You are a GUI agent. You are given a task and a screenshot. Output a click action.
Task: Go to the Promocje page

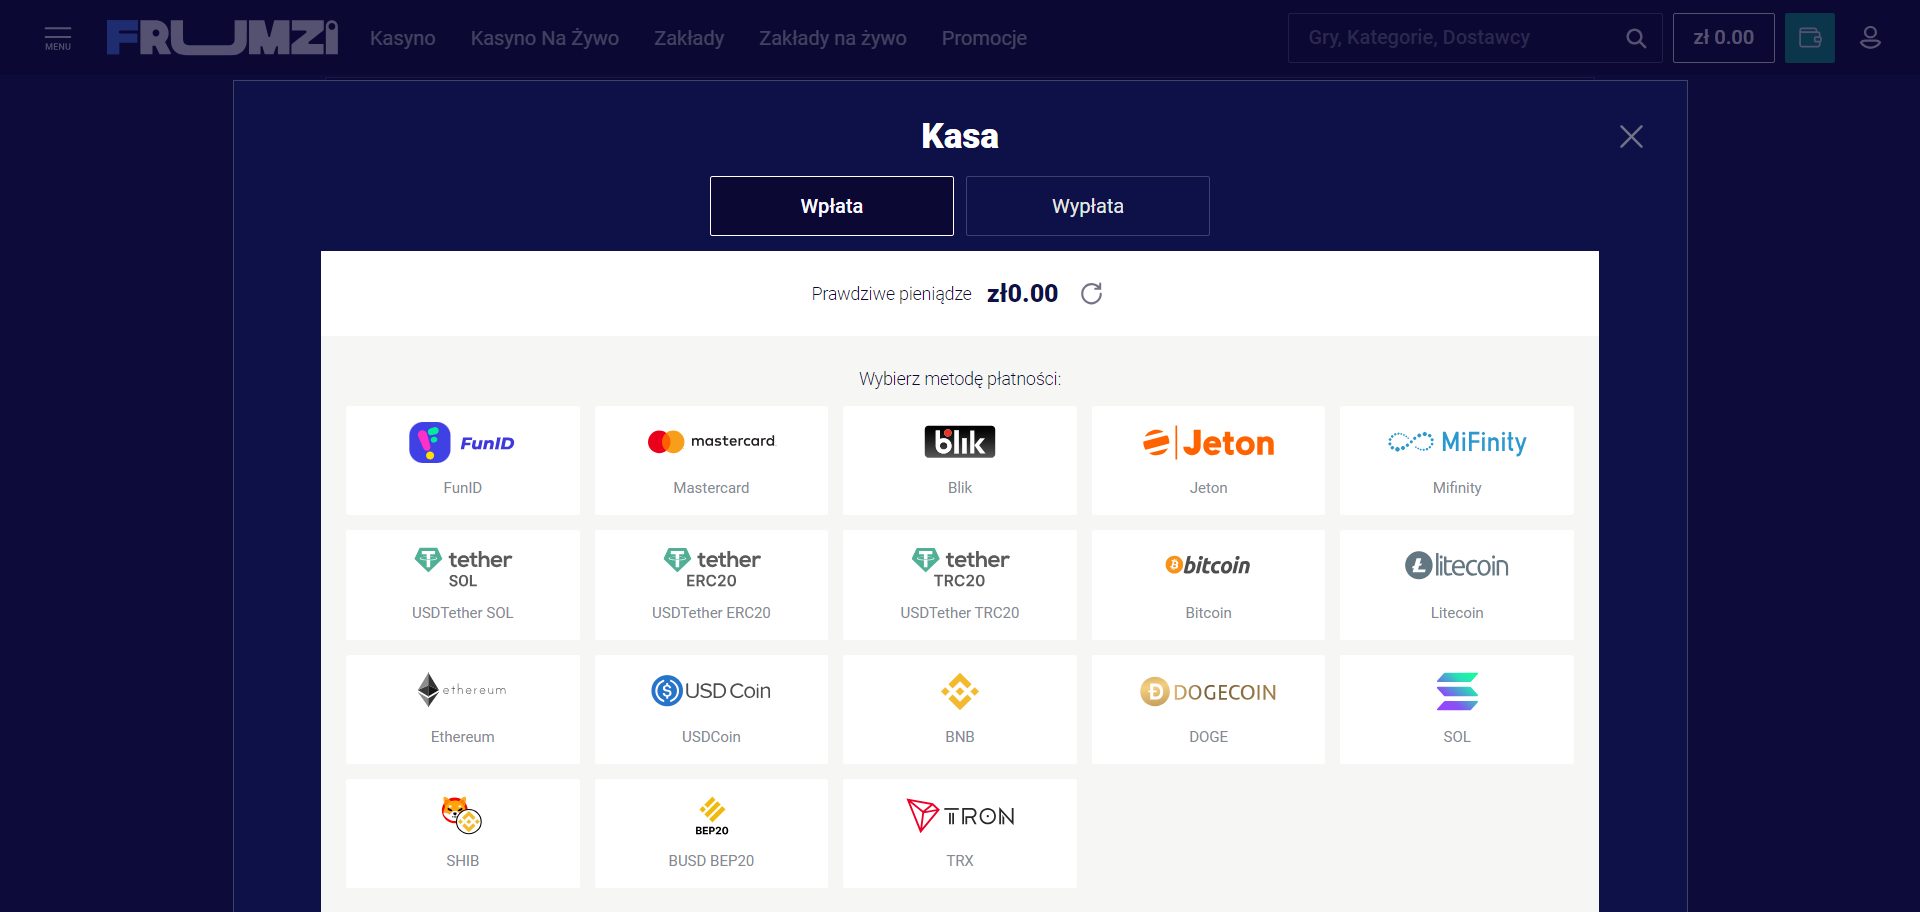[983, 38]
